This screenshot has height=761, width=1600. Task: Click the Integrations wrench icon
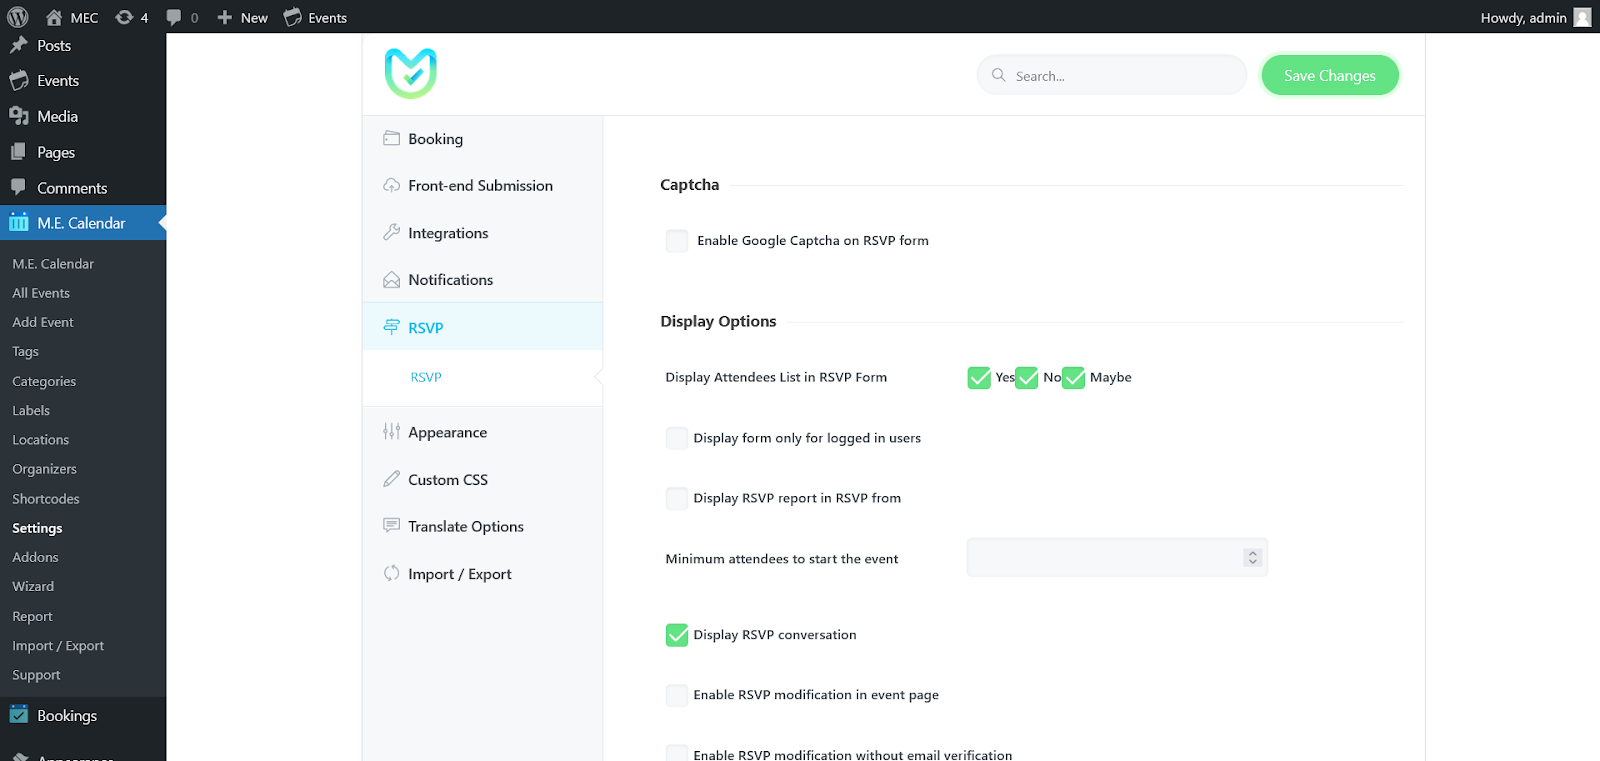point(391,232)
